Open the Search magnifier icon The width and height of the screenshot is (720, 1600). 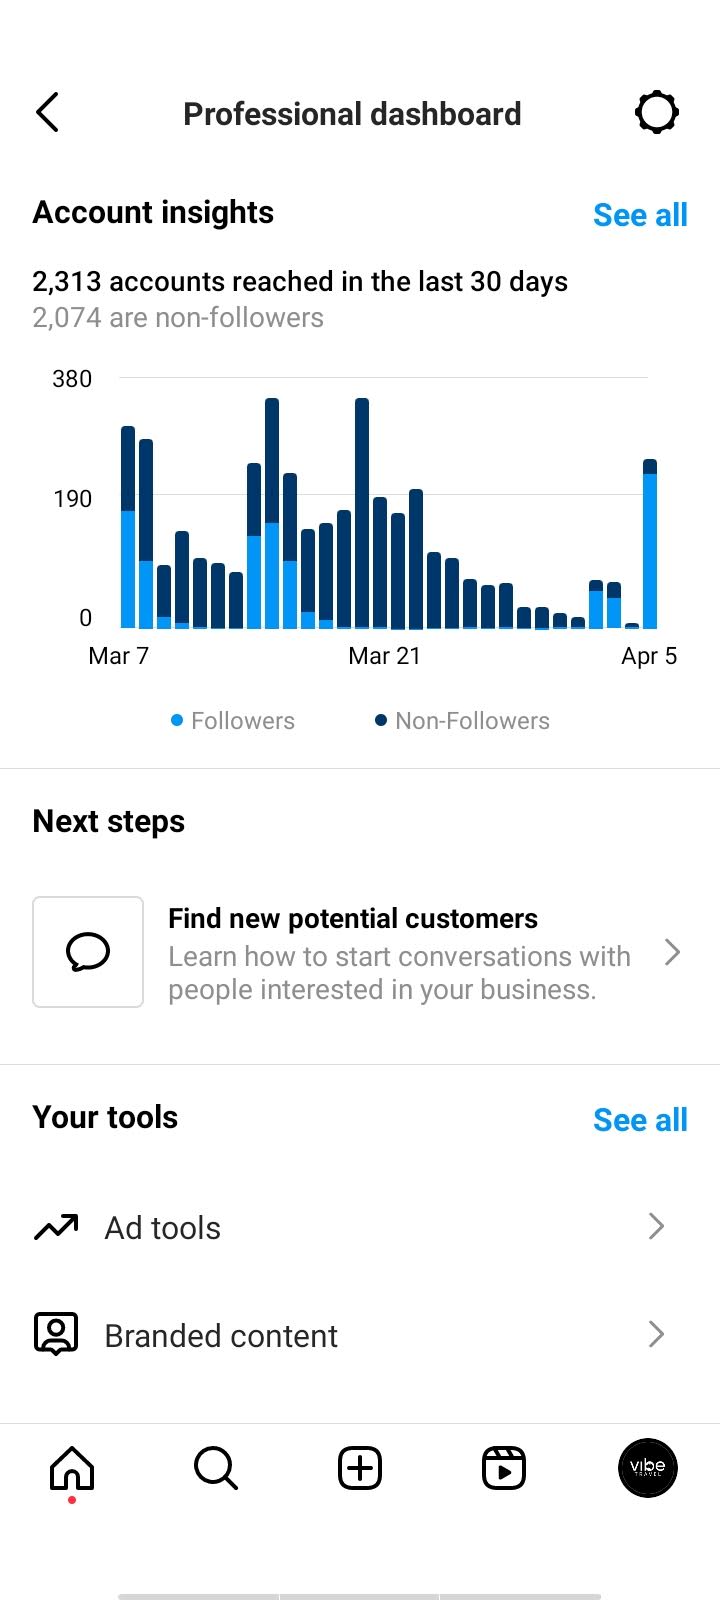216,1468
